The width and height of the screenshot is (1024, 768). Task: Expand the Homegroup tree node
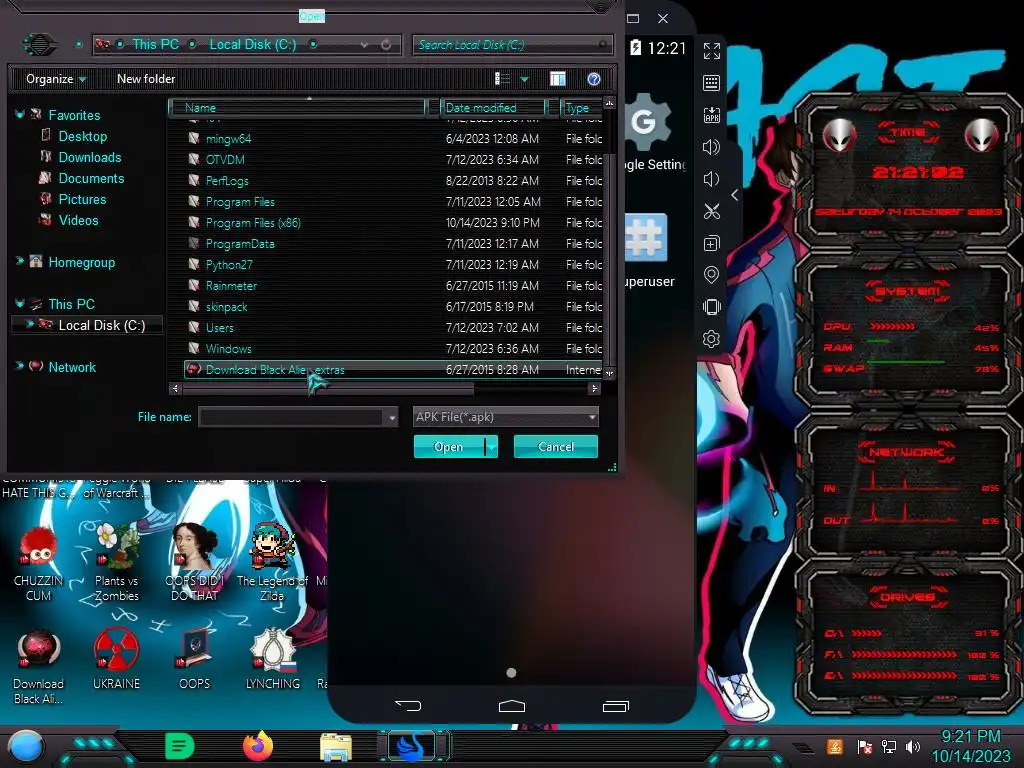coord(20,262)
